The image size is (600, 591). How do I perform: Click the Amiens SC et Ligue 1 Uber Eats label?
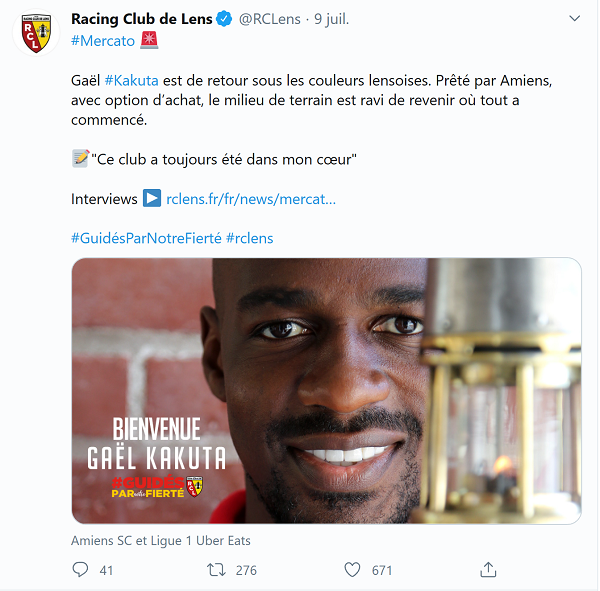161,540
